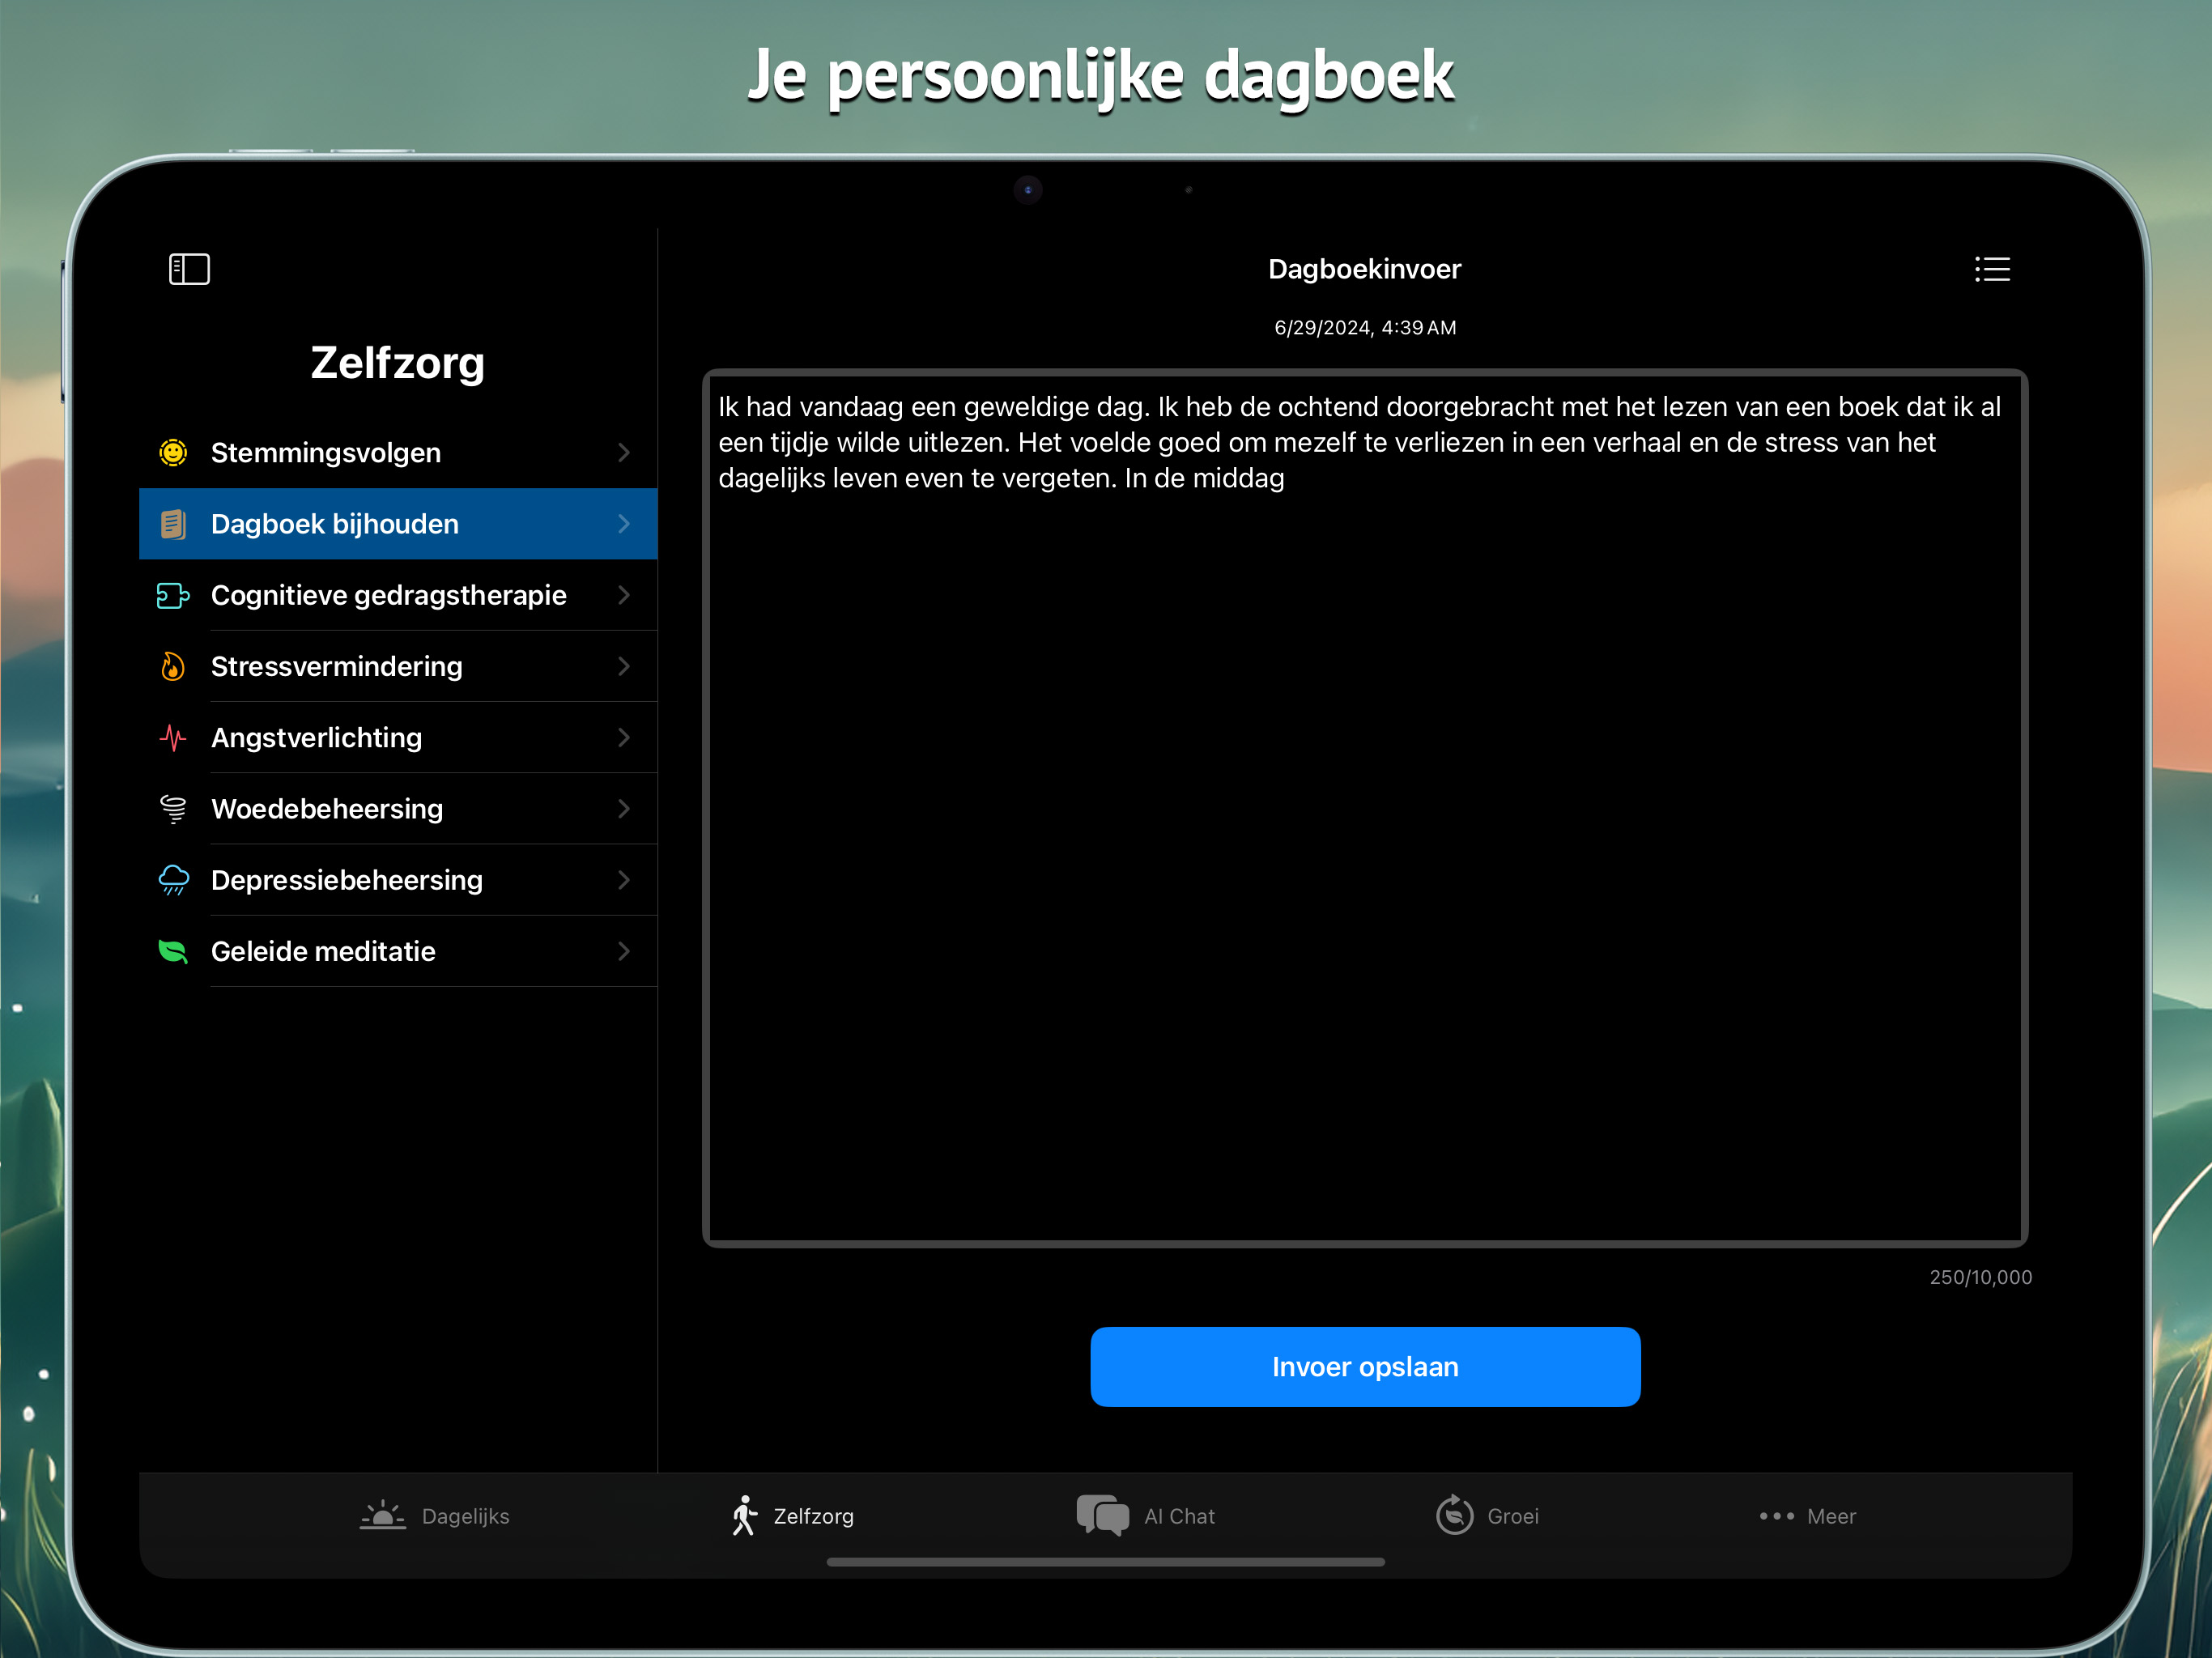Click the Stressvermindering flame icon

173,666
